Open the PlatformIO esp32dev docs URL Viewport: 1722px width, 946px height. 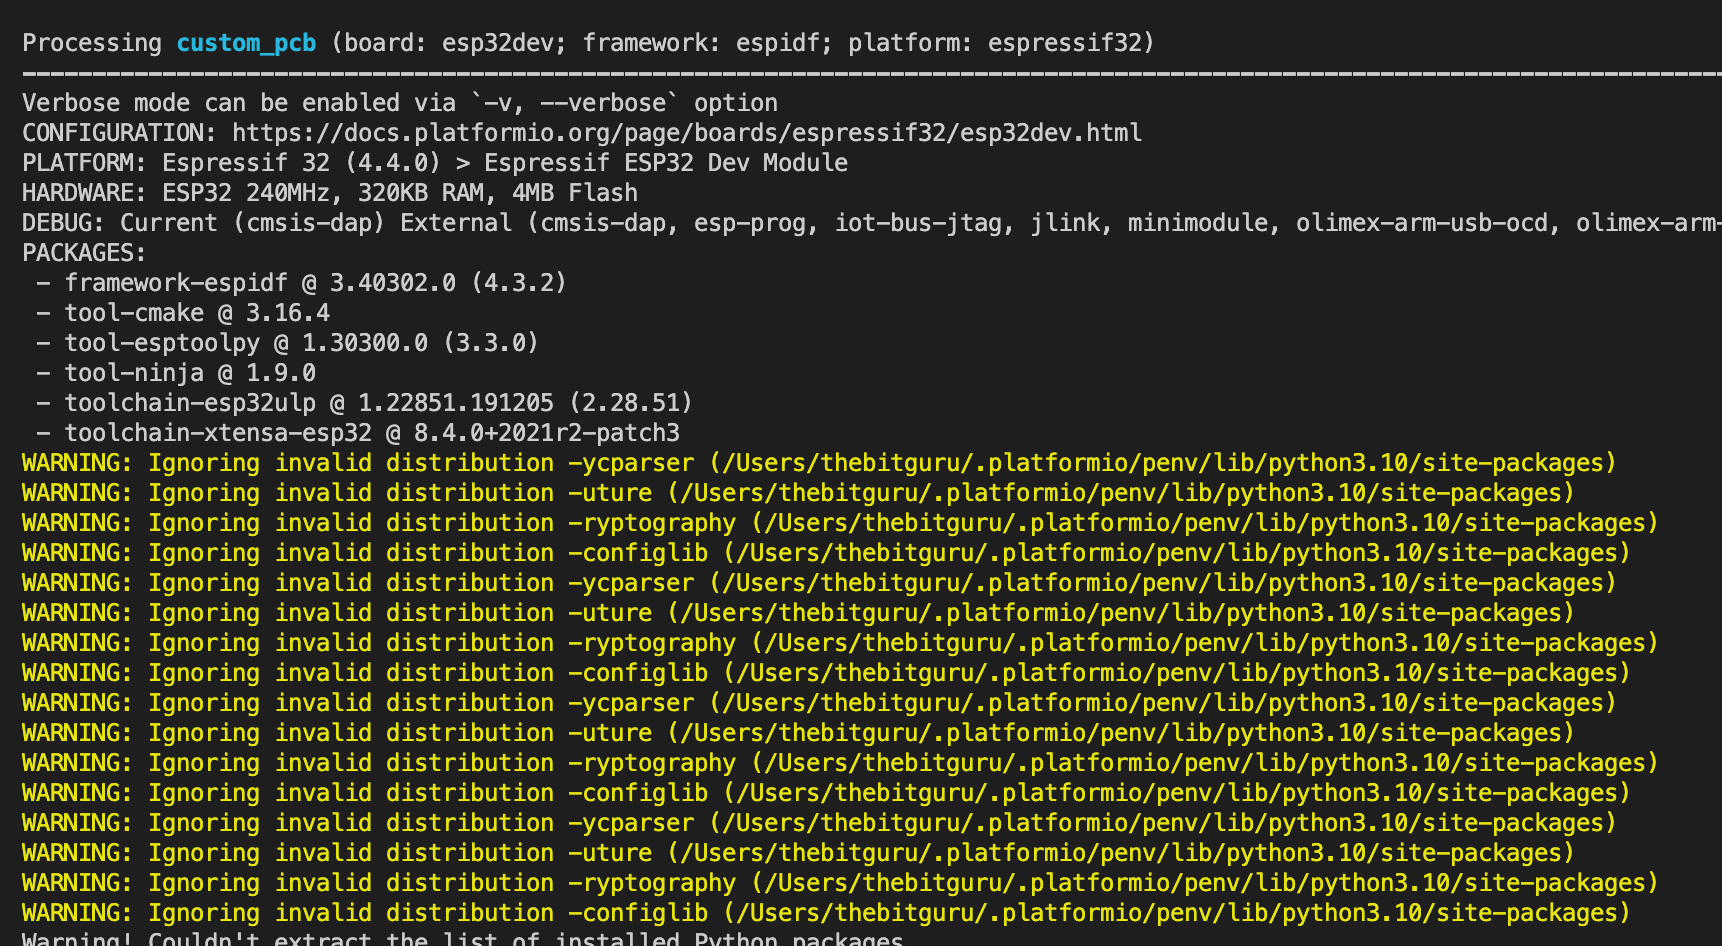click(x=686, y=133)
